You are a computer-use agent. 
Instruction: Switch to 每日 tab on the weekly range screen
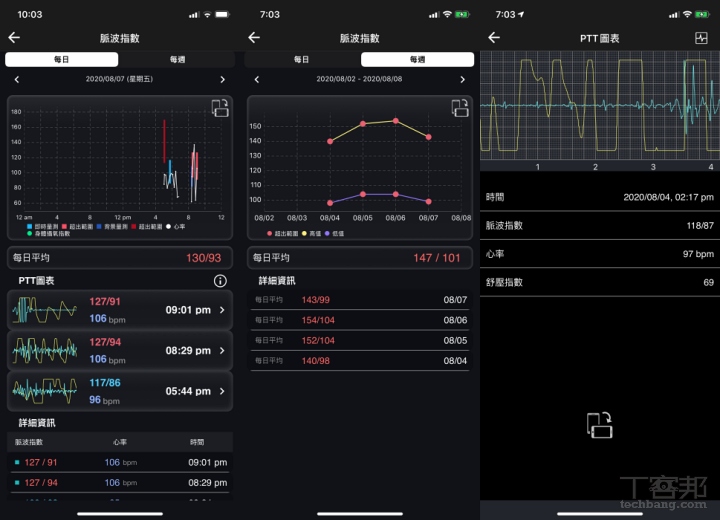[301, 60]
